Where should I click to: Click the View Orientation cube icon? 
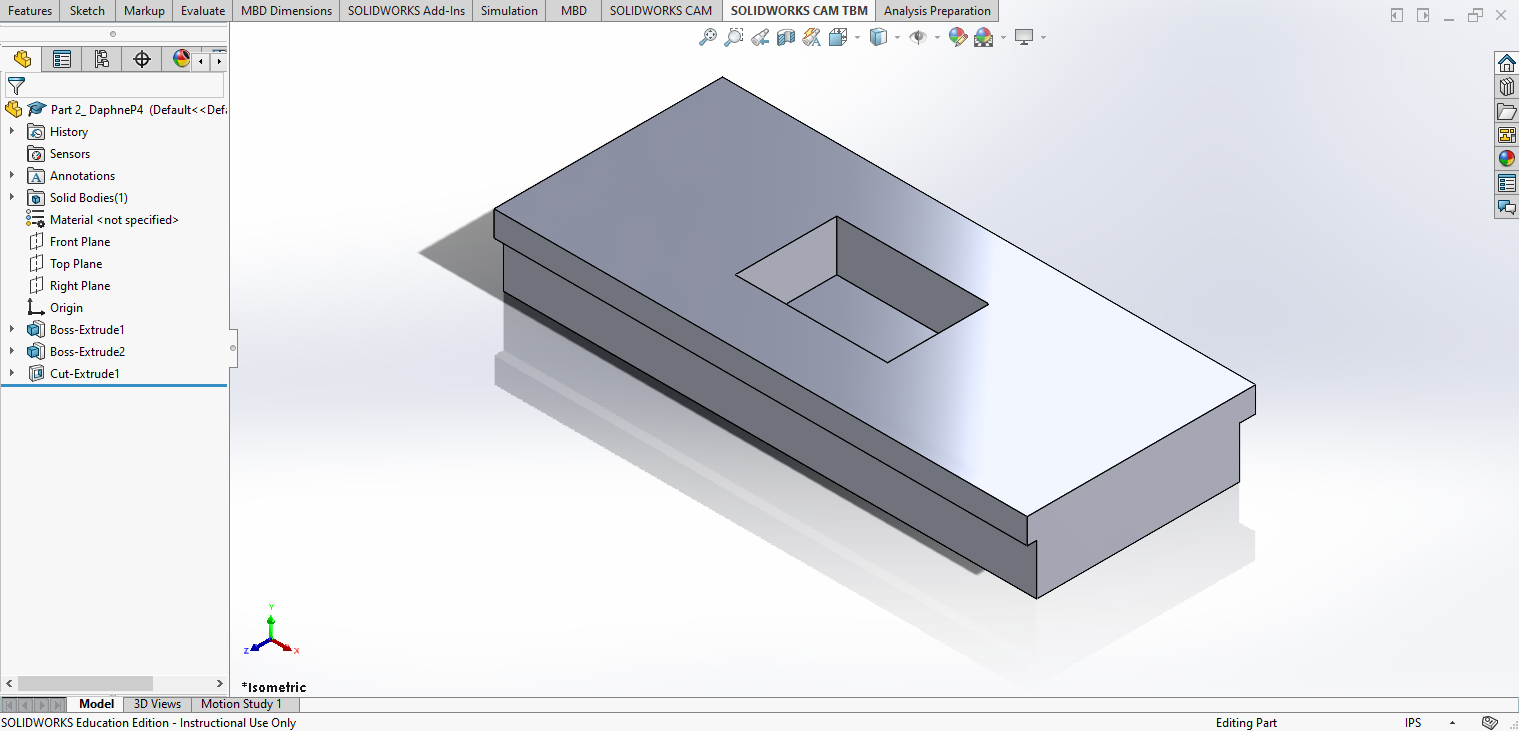[838, 37]
